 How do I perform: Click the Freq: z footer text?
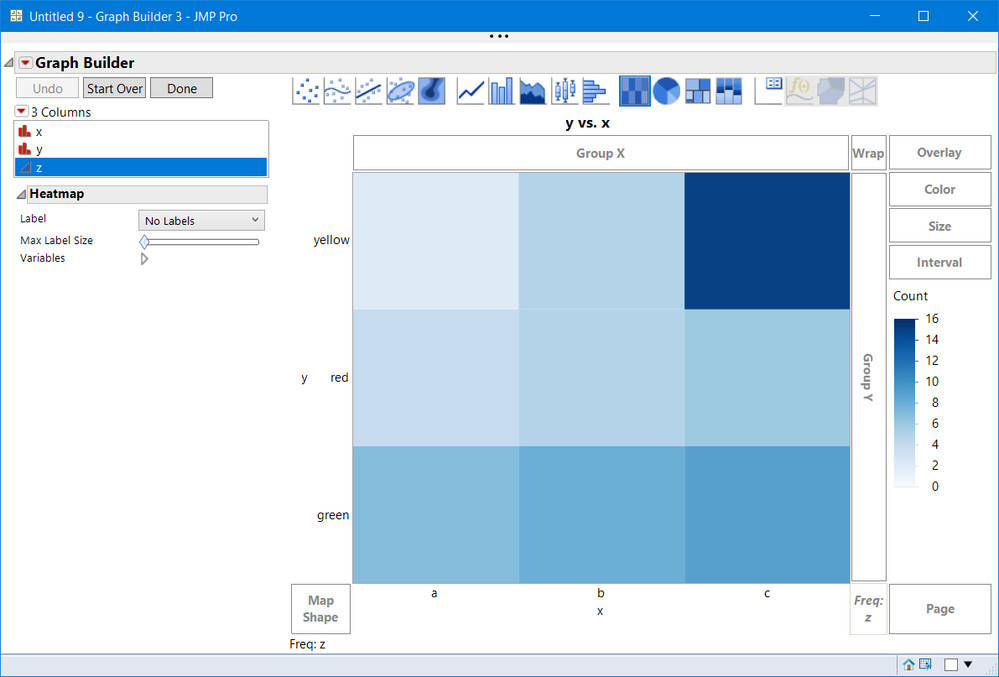[307, 644]
